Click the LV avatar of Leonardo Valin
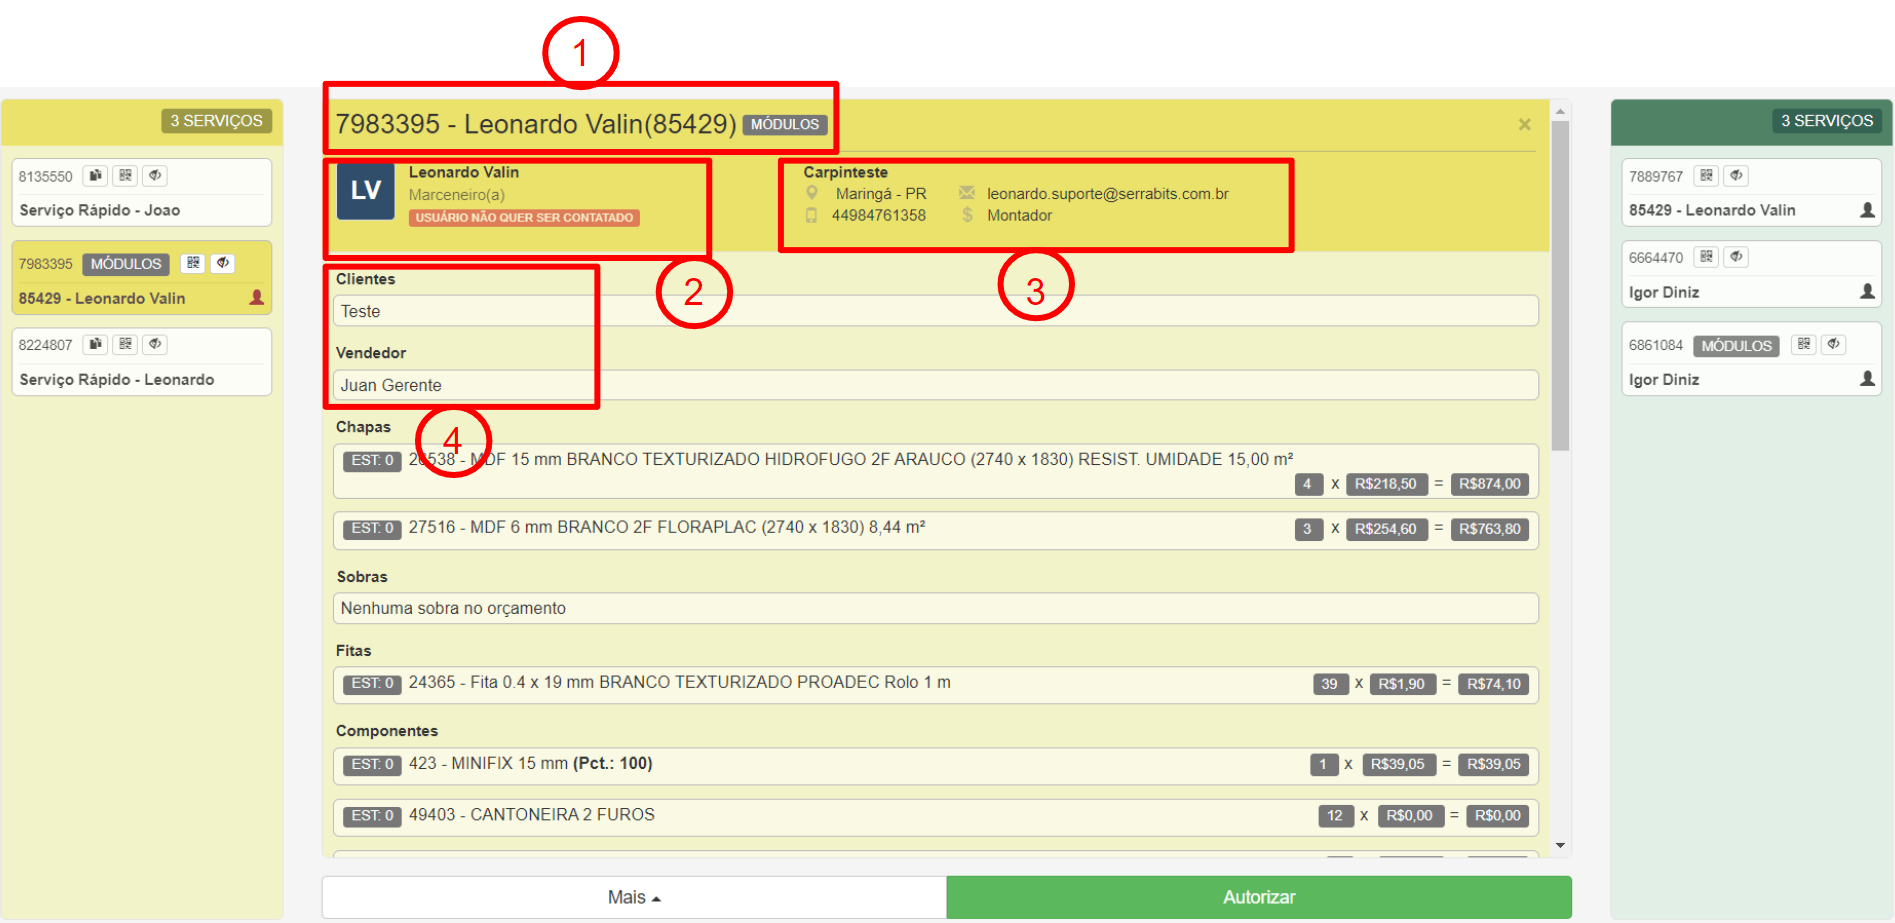Image resolution: width=1895 pixels, height=923 pixels. click(x=365, y=191)
